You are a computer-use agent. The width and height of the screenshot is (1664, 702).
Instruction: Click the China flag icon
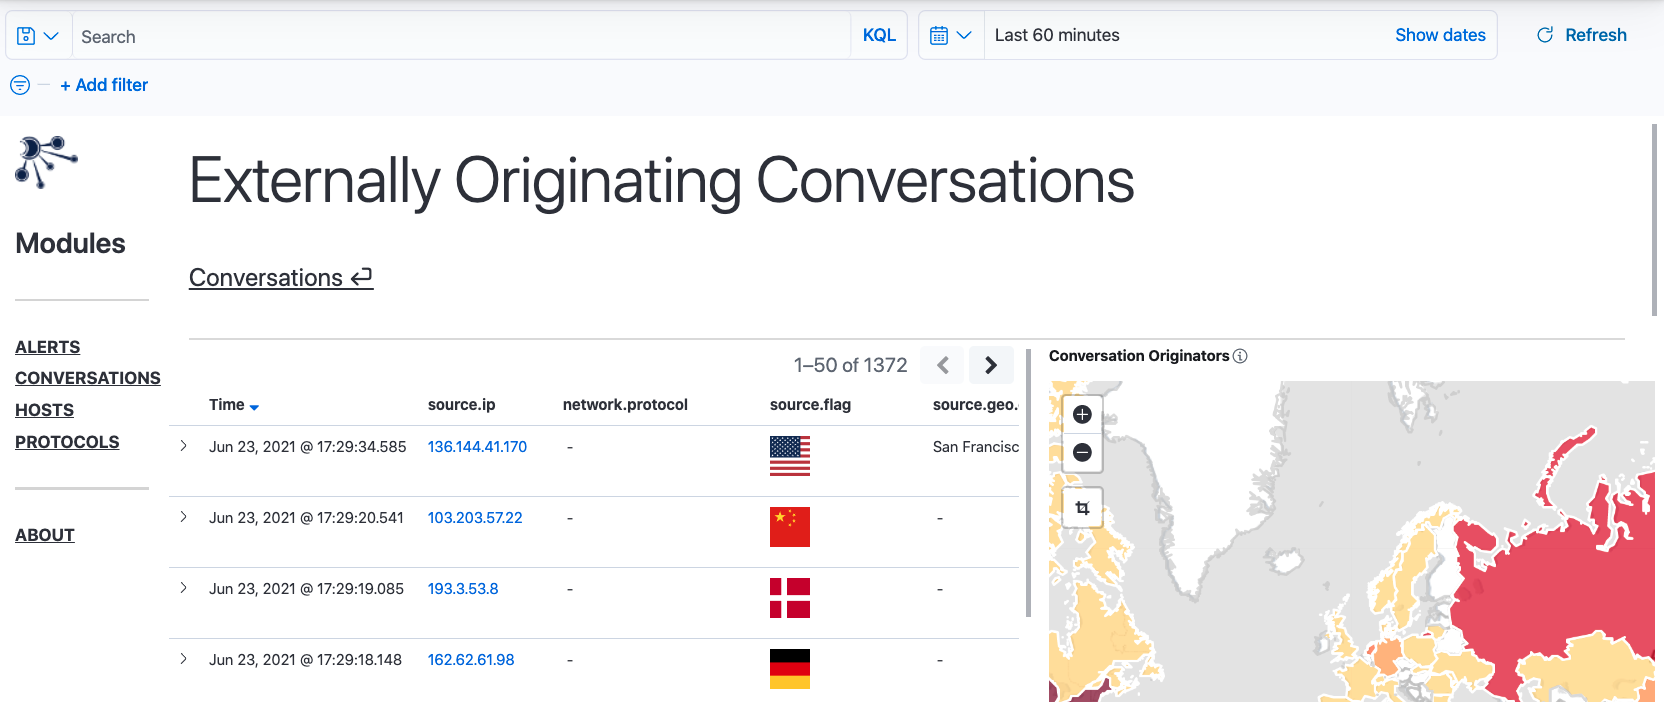pos(790,527)
